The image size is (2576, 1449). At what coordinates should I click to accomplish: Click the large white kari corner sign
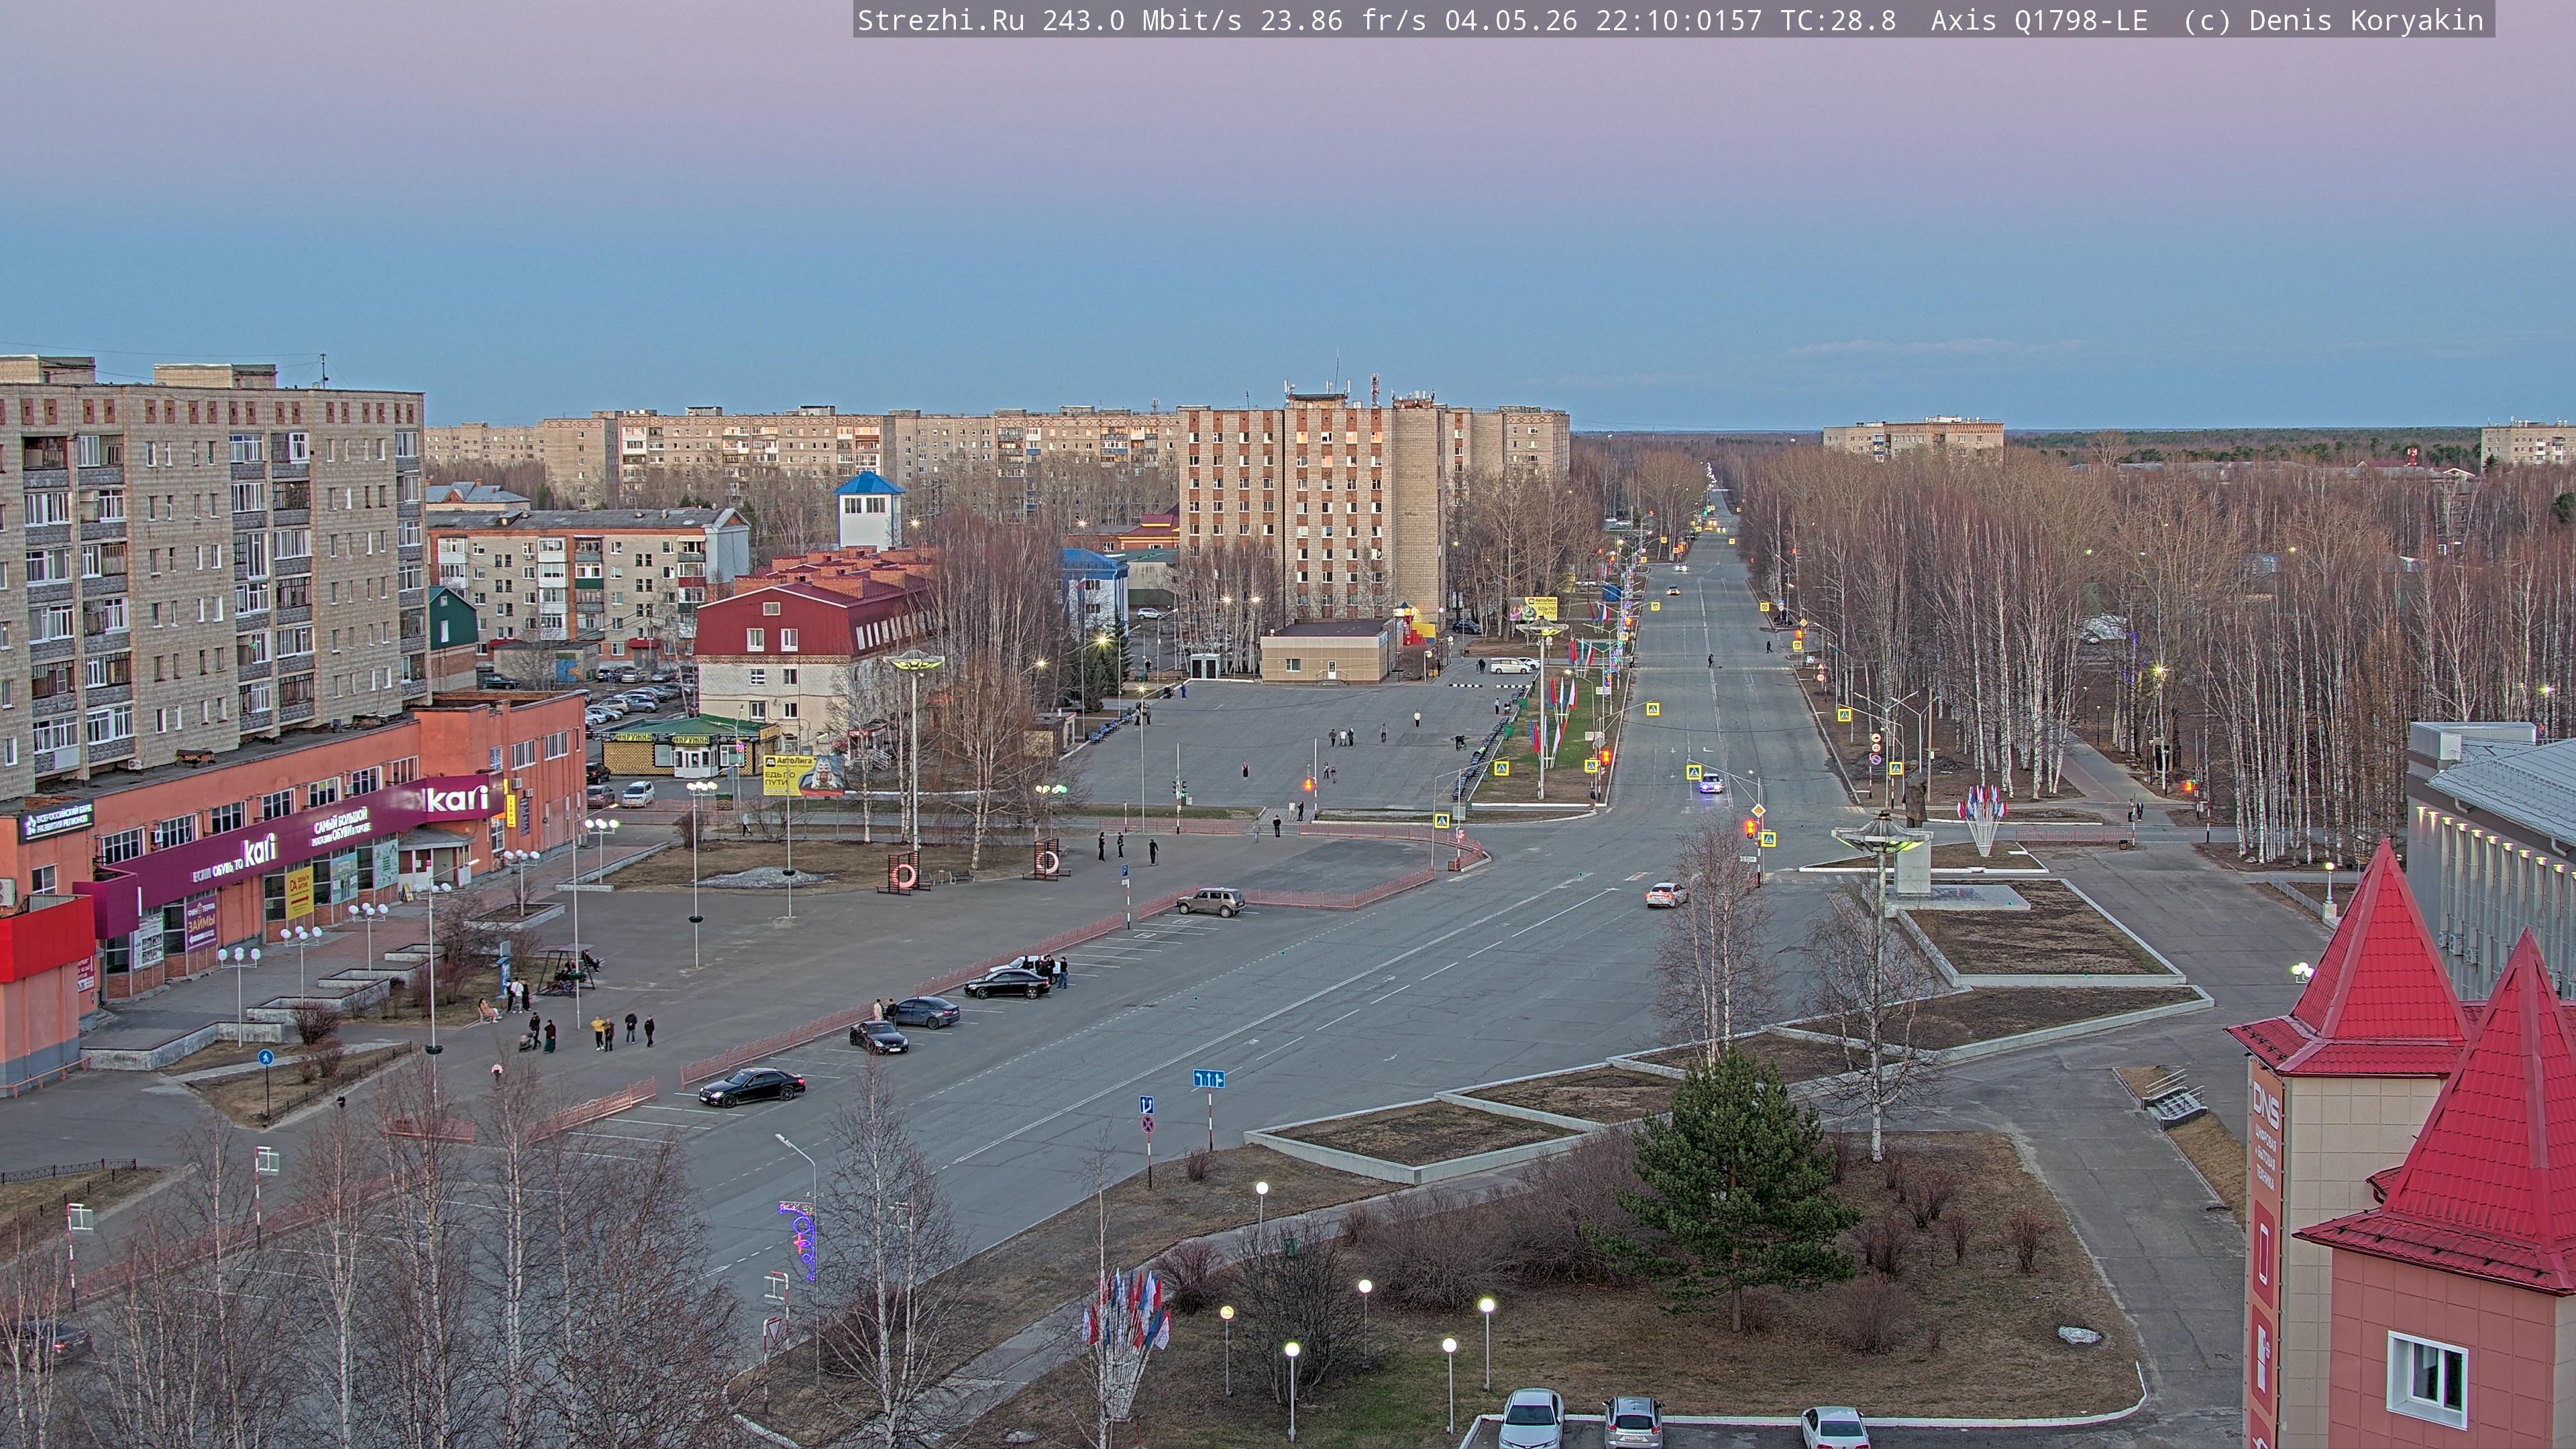pos(458,798)
